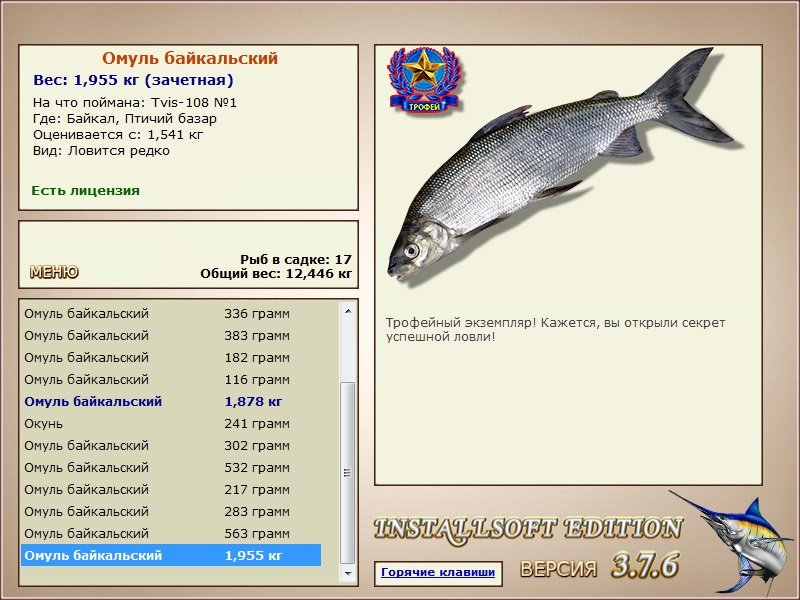Open the Горячие клавиши link

click(438, 572)
